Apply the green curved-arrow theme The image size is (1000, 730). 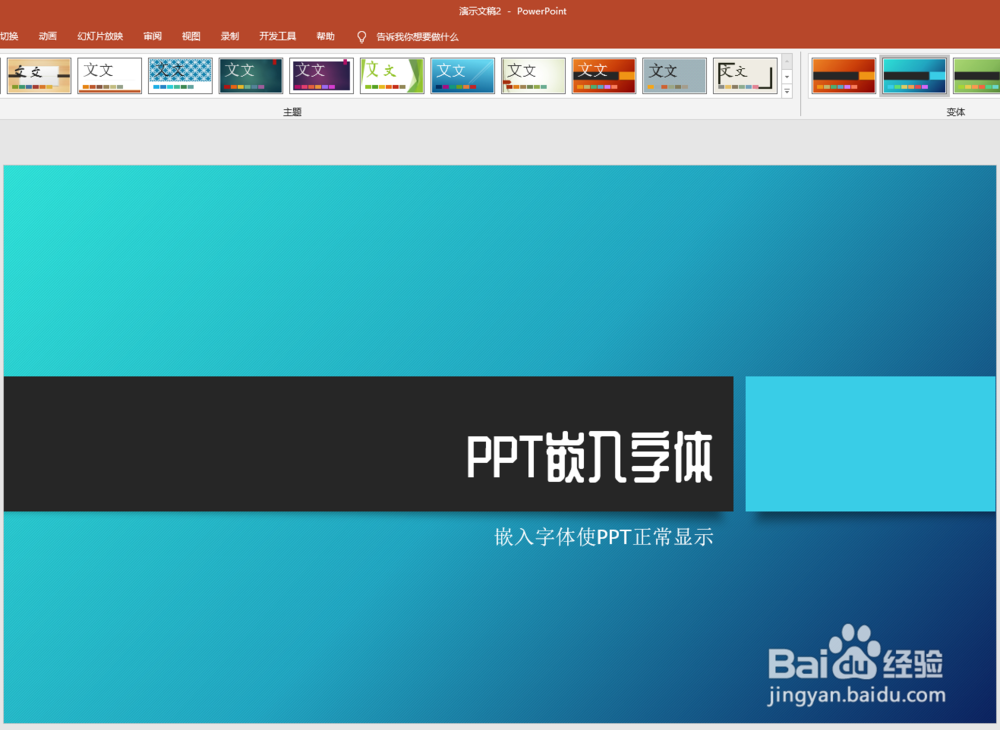point(391,75)
